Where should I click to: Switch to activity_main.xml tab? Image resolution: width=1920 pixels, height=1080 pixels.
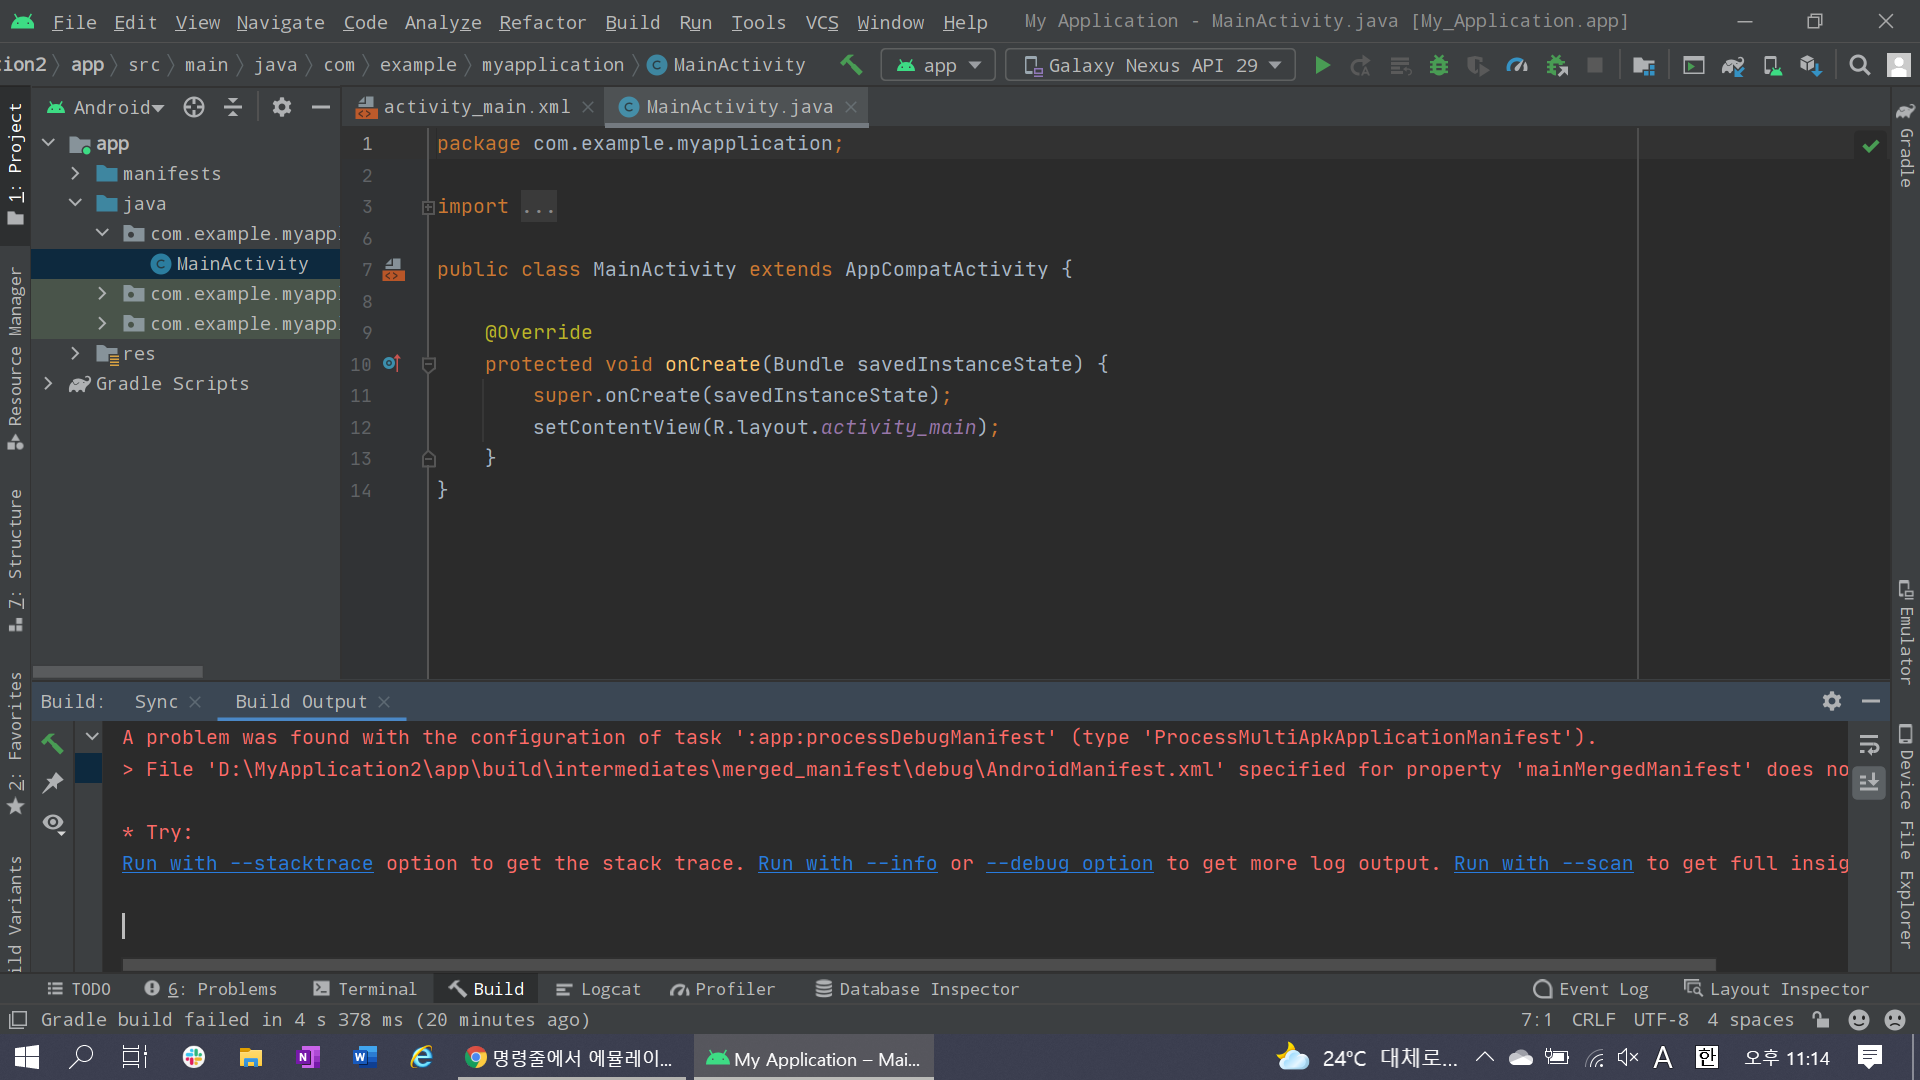point(476,107)
